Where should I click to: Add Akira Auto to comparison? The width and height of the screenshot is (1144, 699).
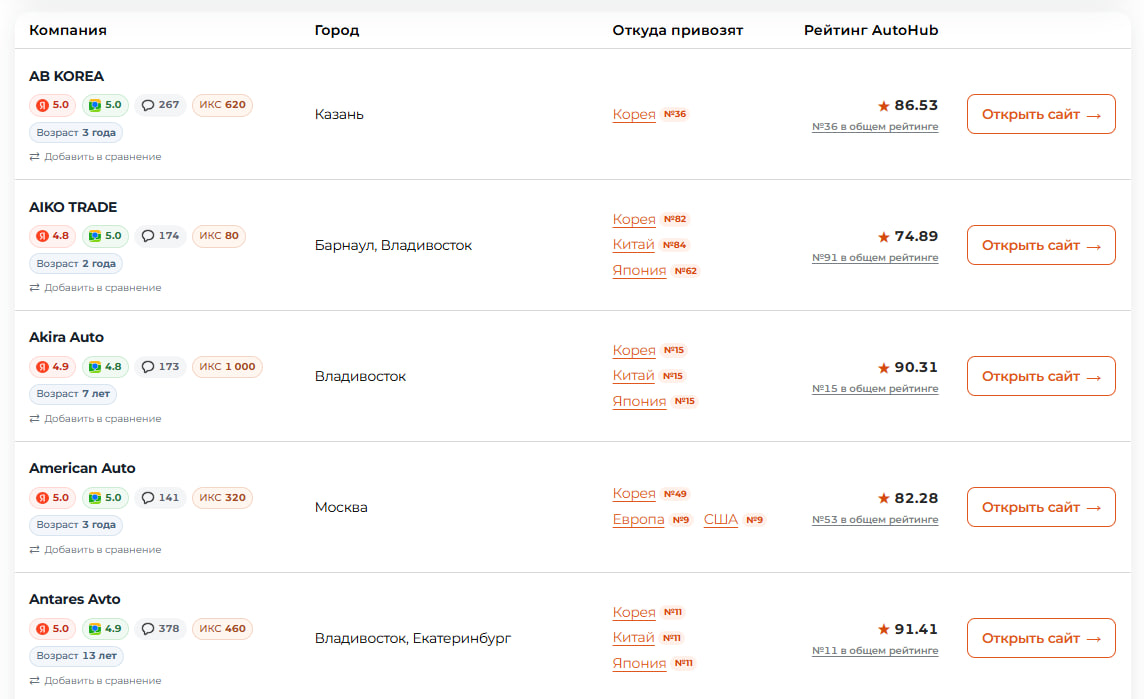coord(96,419)
